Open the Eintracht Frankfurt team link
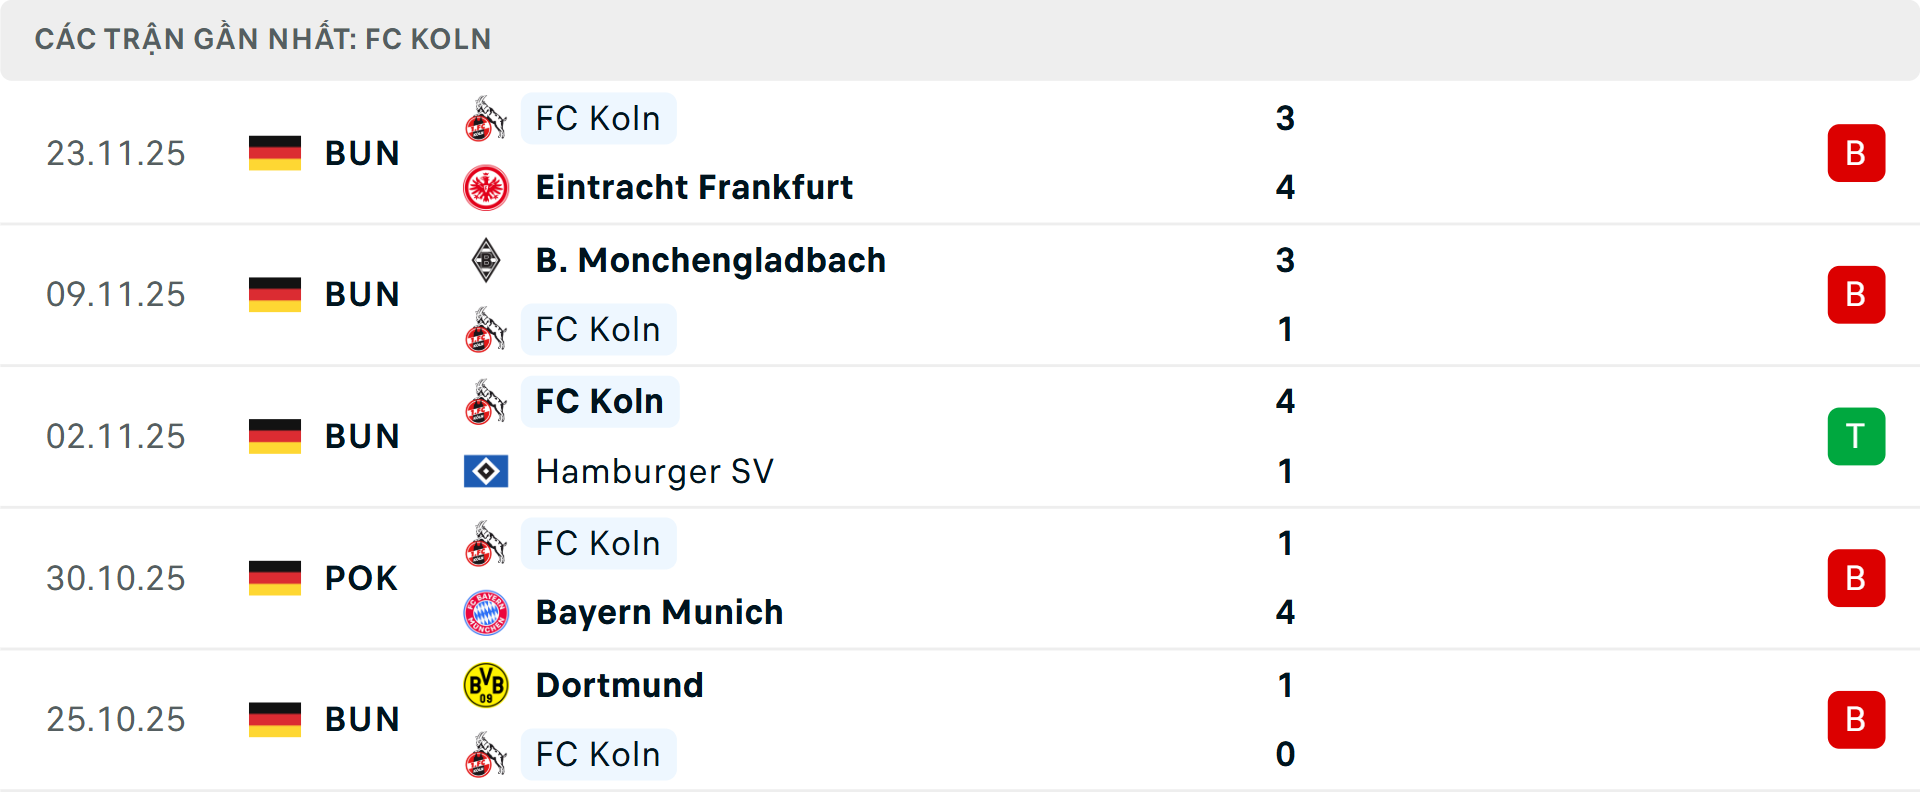Image resolution: width=1920 pixels, height=792 pixels. tap(694, 188)
